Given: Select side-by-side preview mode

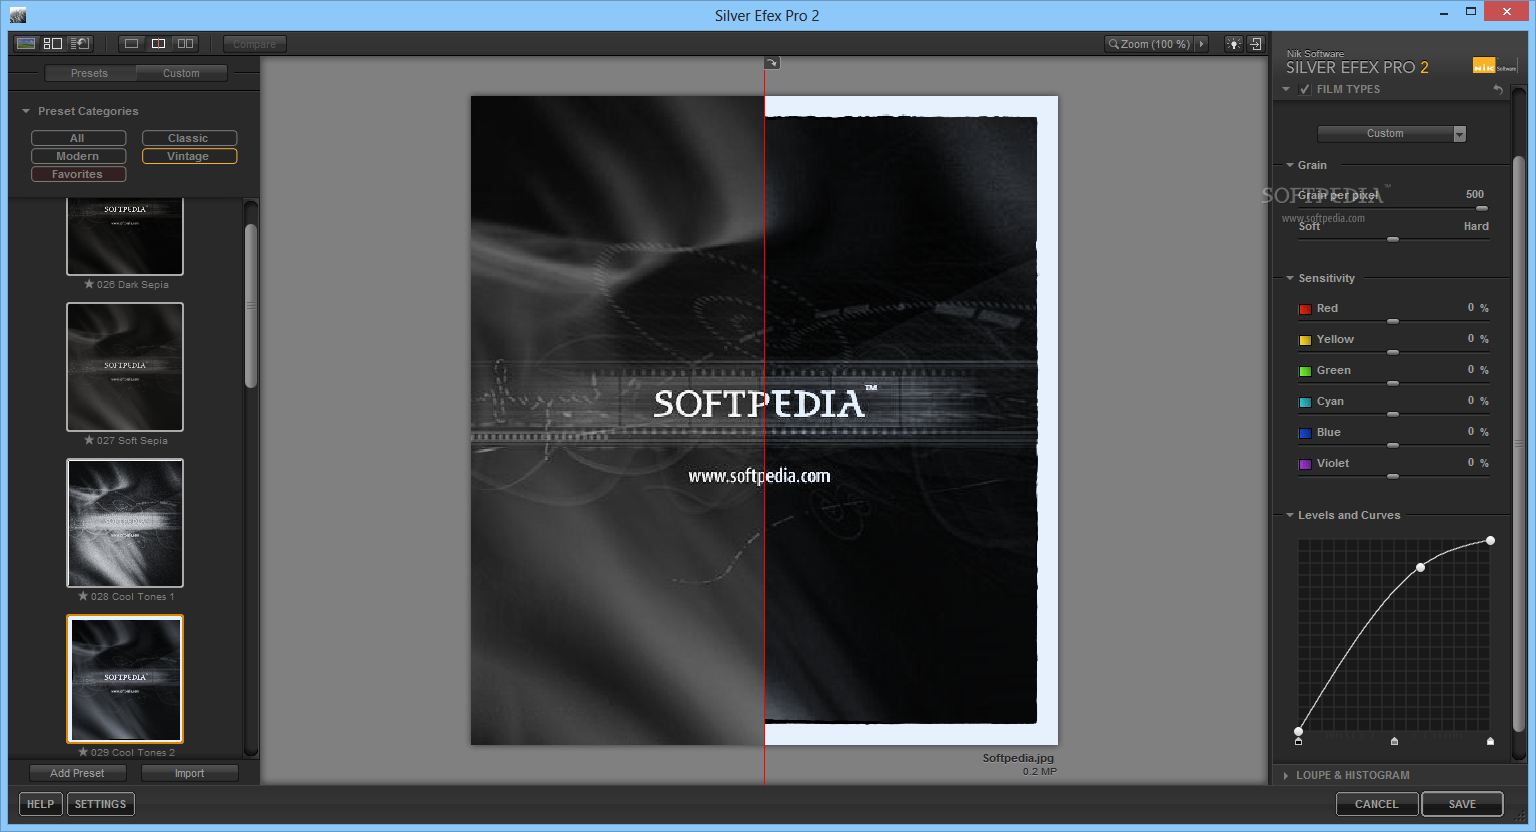Looking at the screenshot, I should point(185,44).
